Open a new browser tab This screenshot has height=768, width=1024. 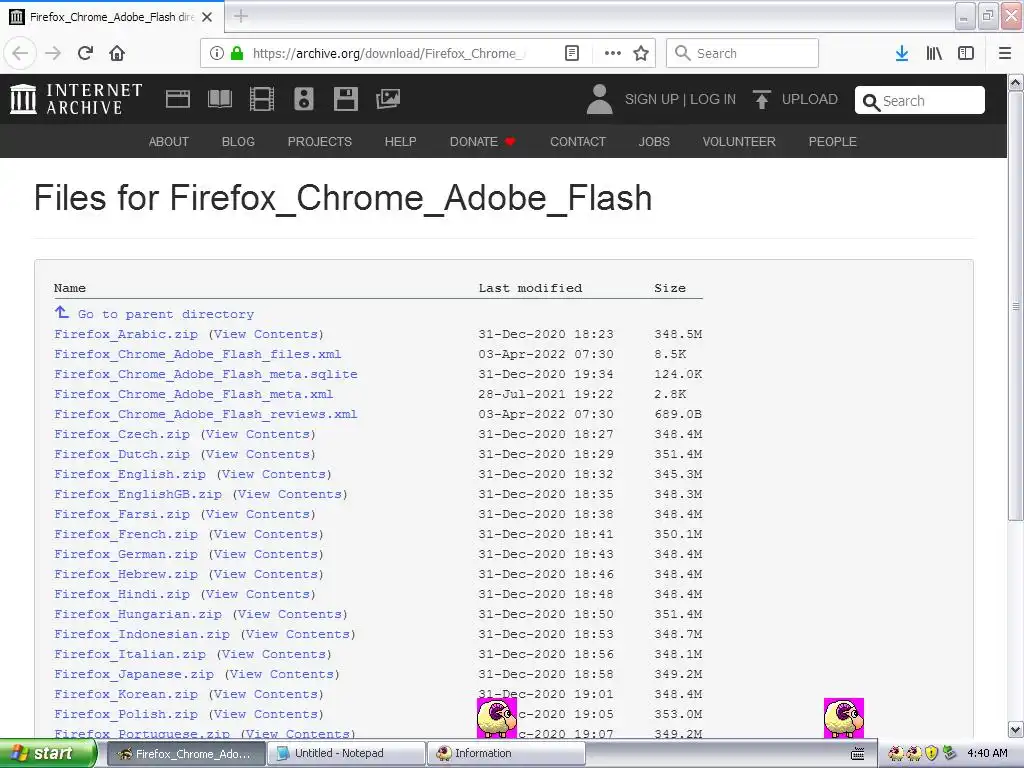241,16
